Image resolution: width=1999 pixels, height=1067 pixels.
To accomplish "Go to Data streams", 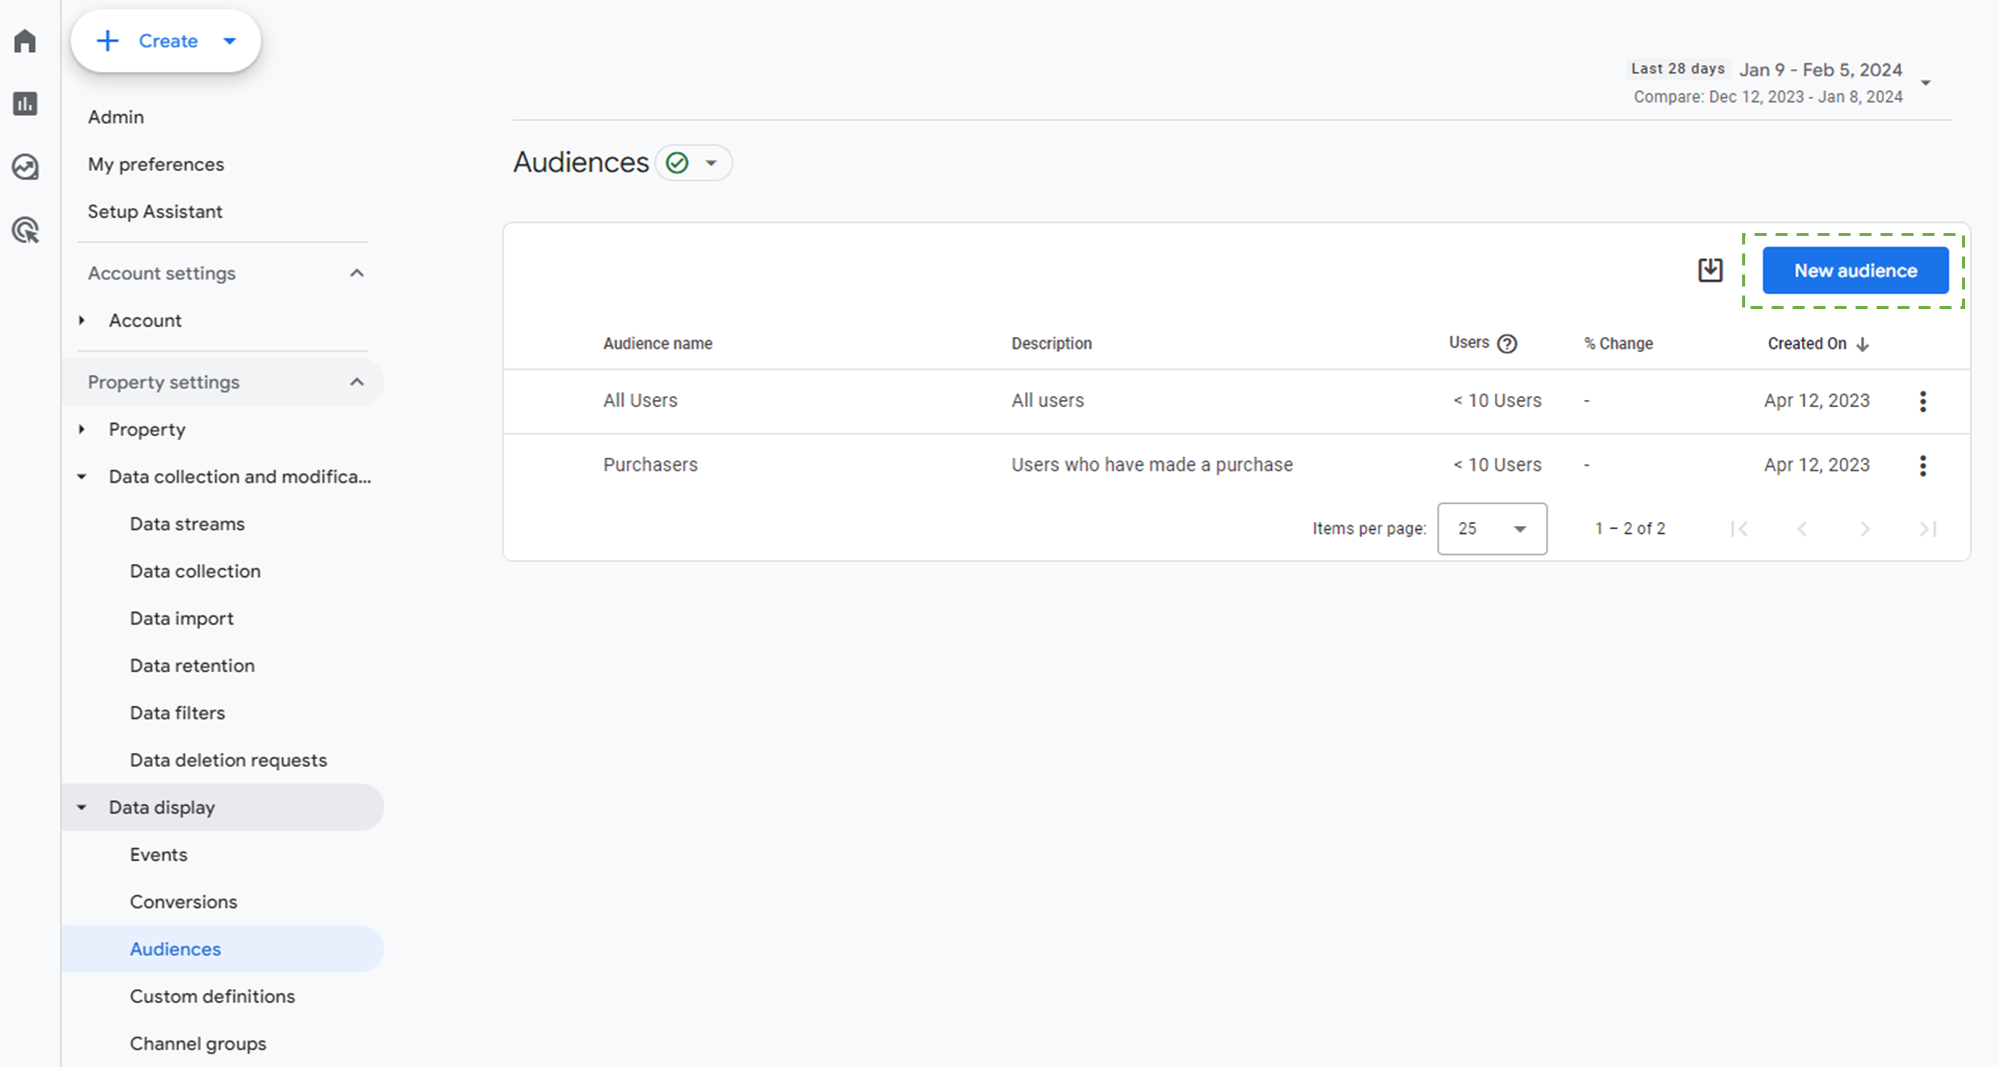I will 187,524.
